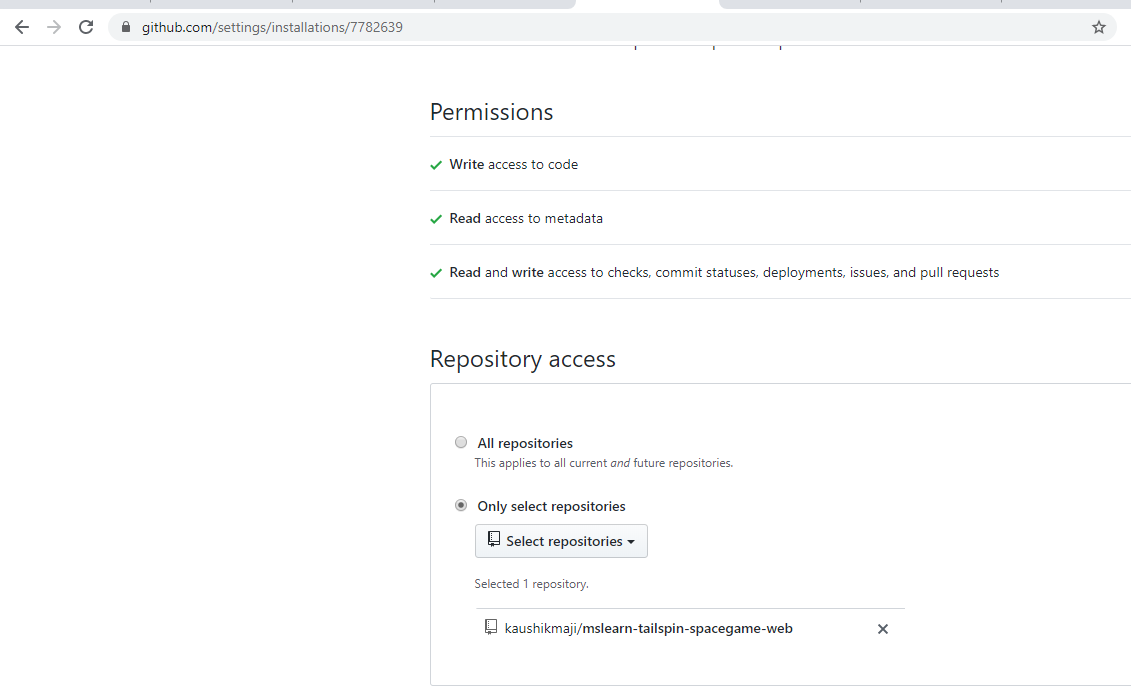Remove mslearn-tailspin-spacegame-web using the X
This screenshot has width=1131, height=700.
882,628
